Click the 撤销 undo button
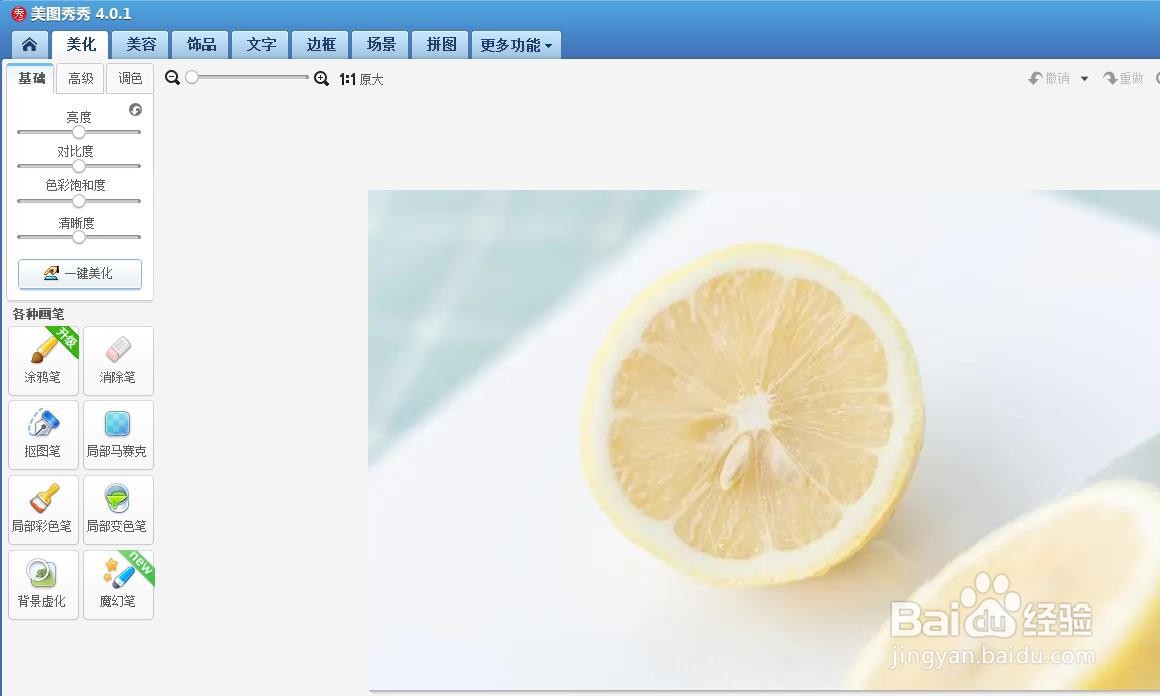Screen dimensions: 1160x696 coord(1049,78)
